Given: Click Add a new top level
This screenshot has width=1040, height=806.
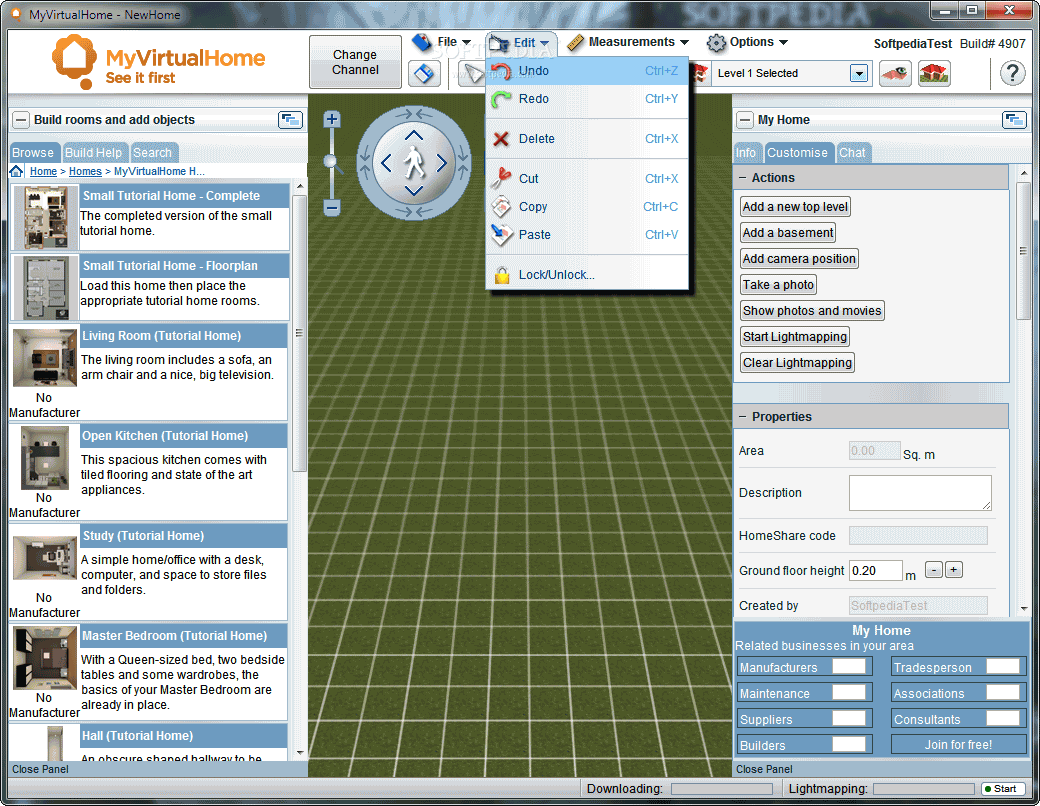Looking at the screenshot, I should coord(795,207).
